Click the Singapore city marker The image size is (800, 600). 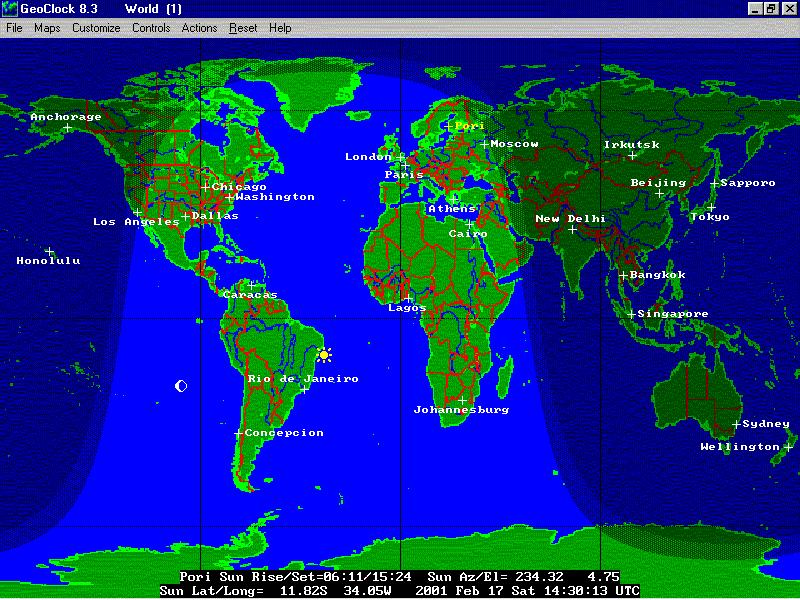(631, 314)
